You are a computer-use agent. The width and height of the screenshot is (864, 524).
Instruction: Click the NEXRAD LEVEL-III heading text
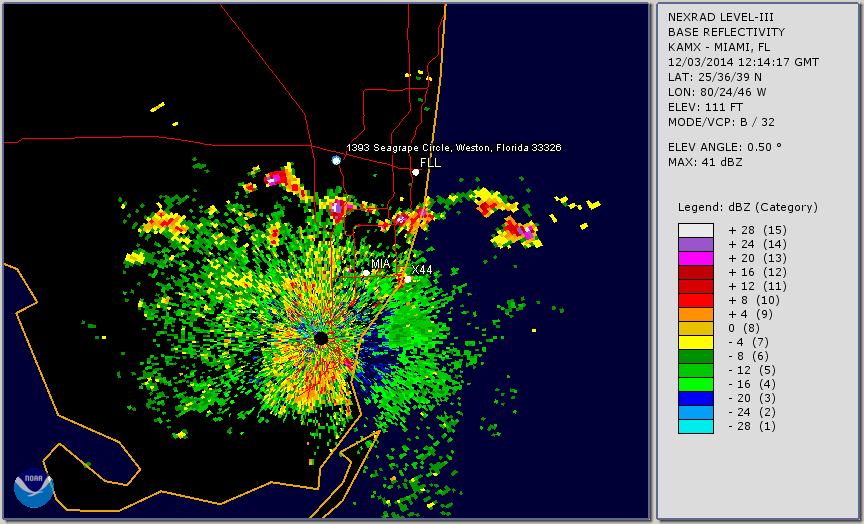(x=723, y=17)
